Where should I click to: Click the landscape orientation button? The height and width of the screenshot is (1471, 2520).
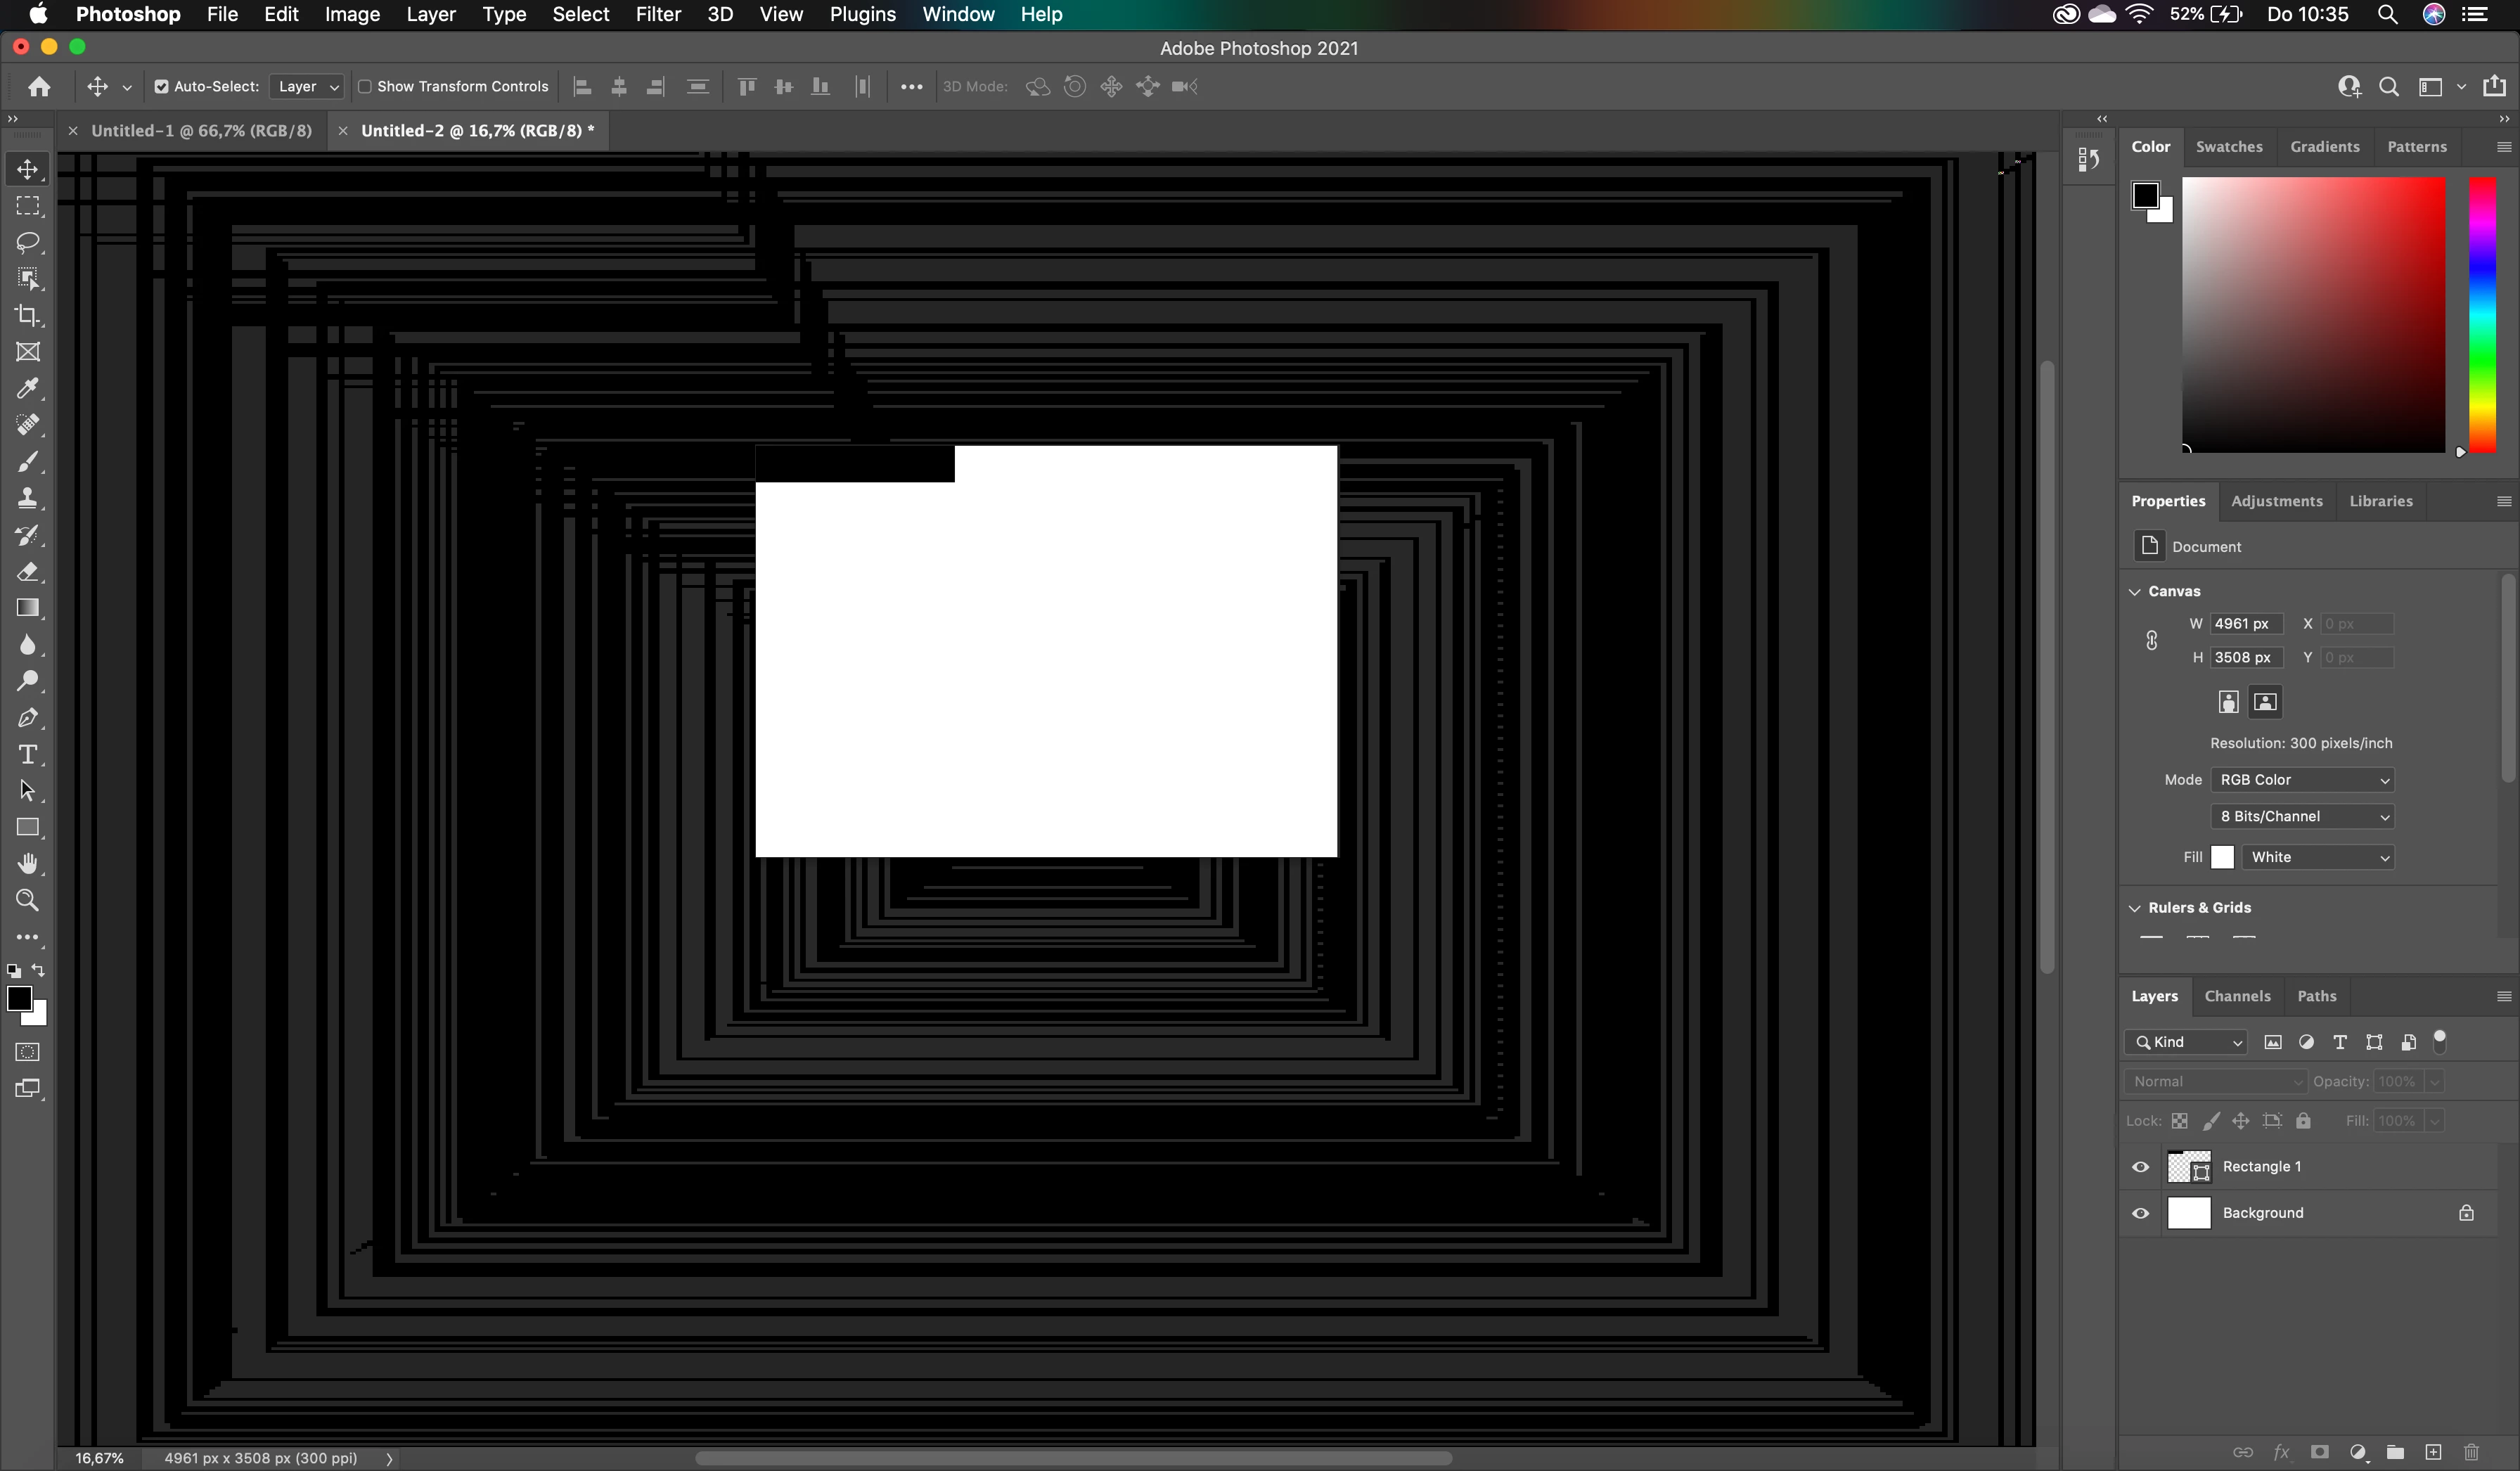2265,702
